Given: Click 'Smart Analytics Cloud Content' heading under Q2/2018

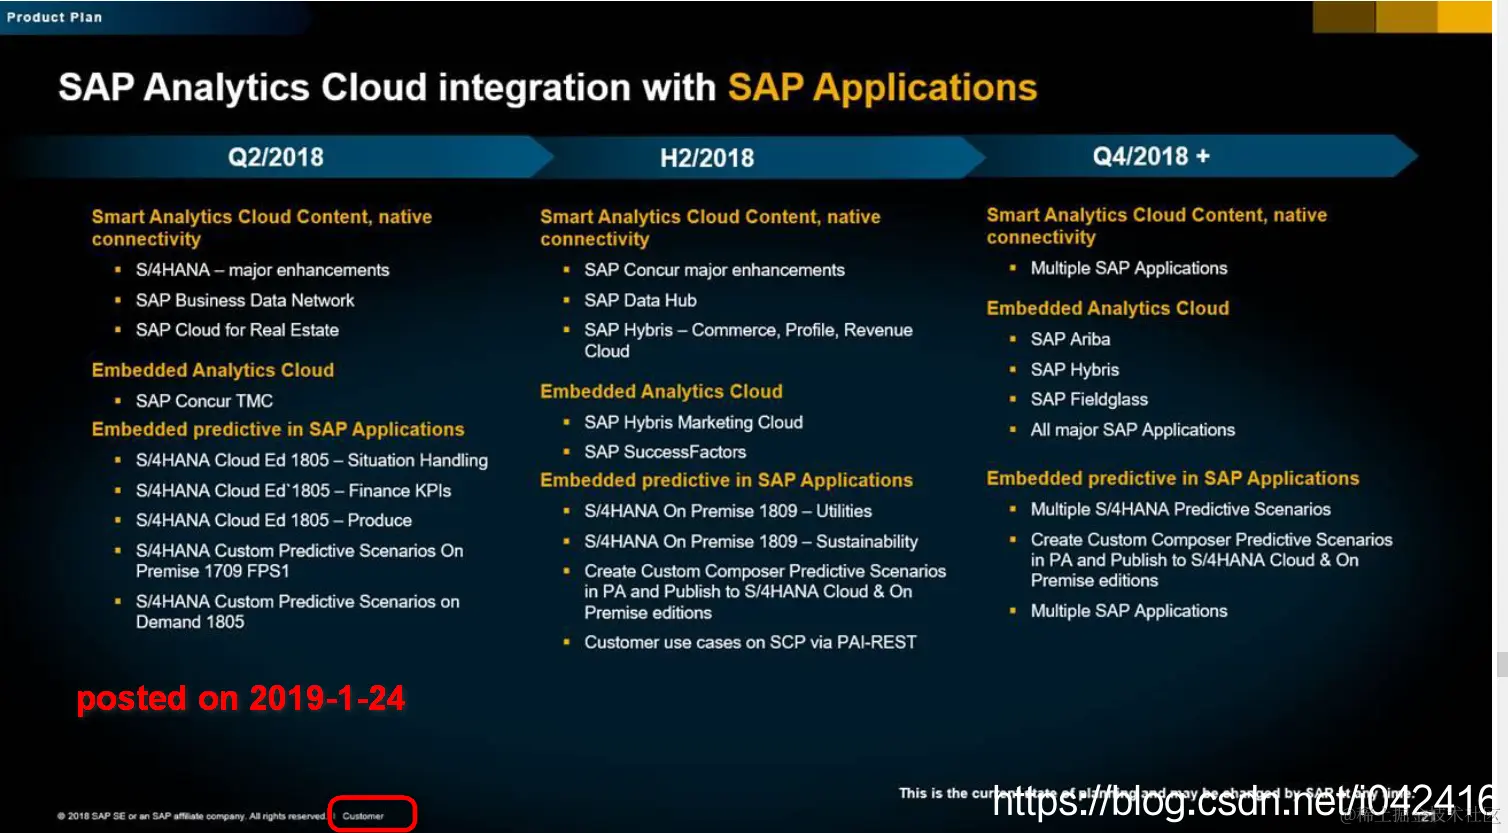Looking at the screenshot, I should click(262, 227).
